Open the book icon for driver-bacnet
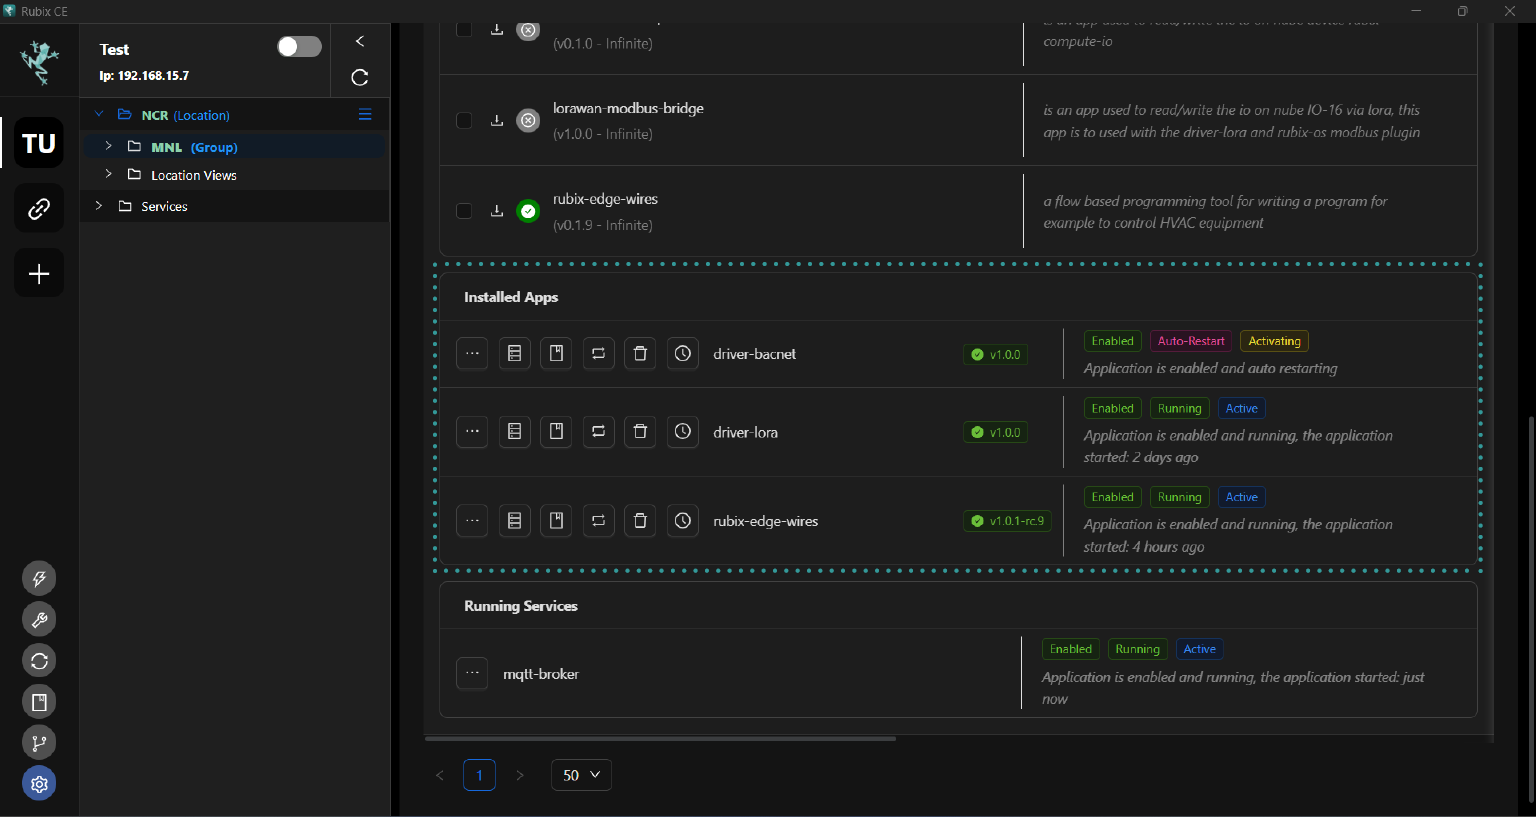This screenshot has height=817, width=1536. click(x=557, y=353)
